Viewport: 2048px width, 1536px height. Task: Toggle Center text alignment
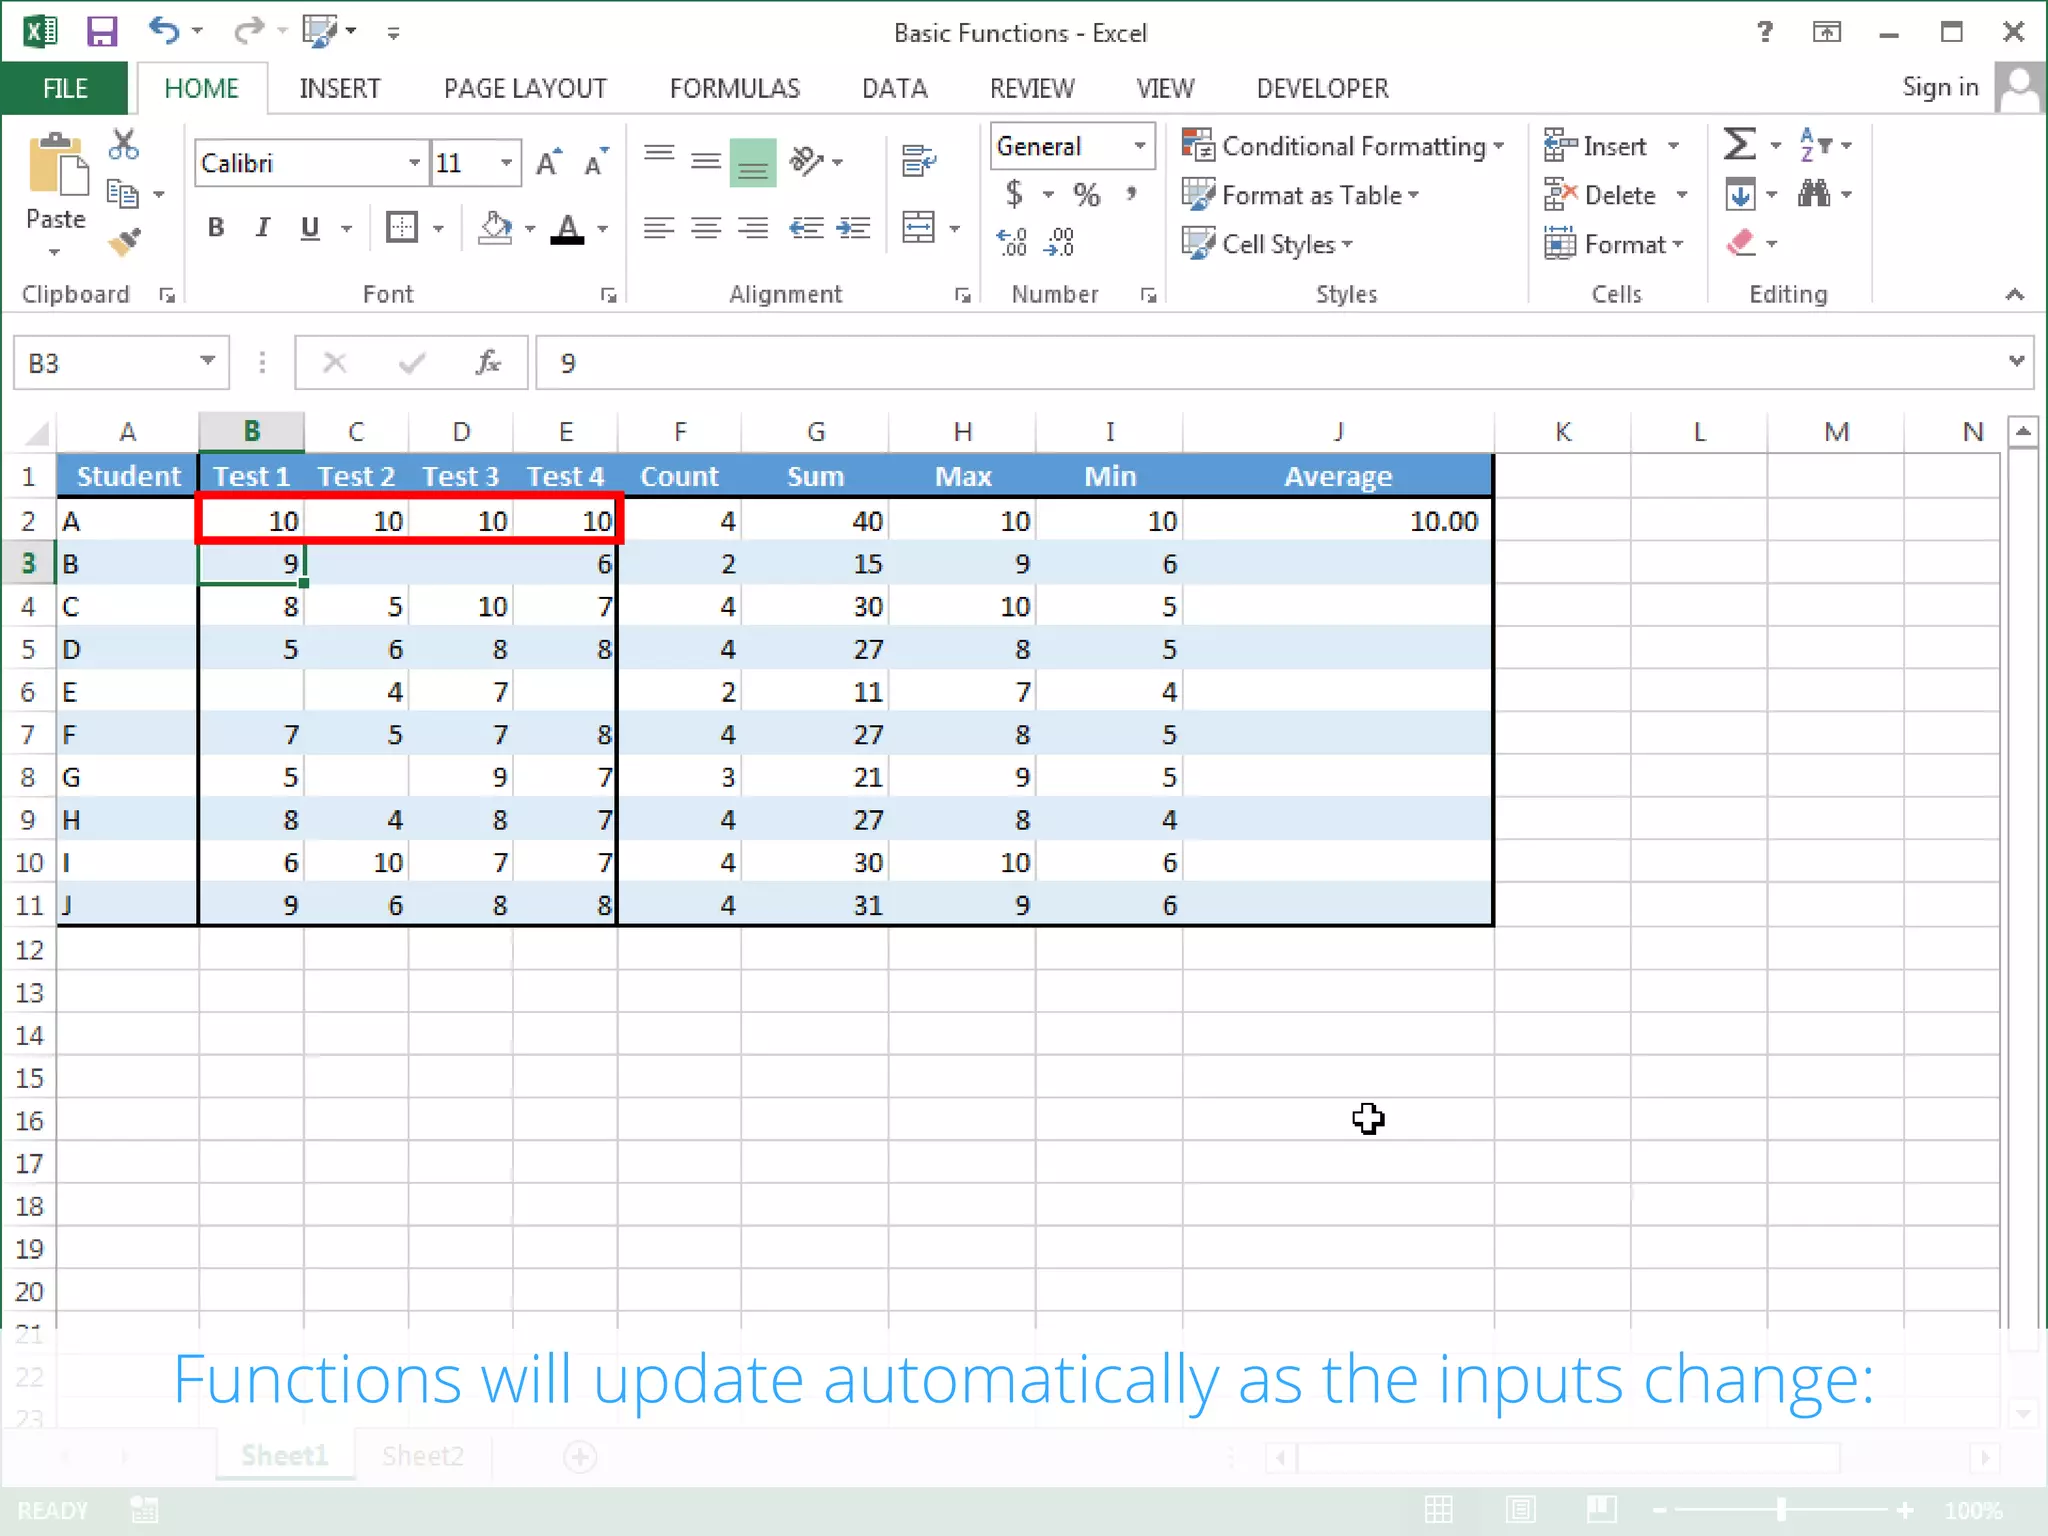point(706,228)
